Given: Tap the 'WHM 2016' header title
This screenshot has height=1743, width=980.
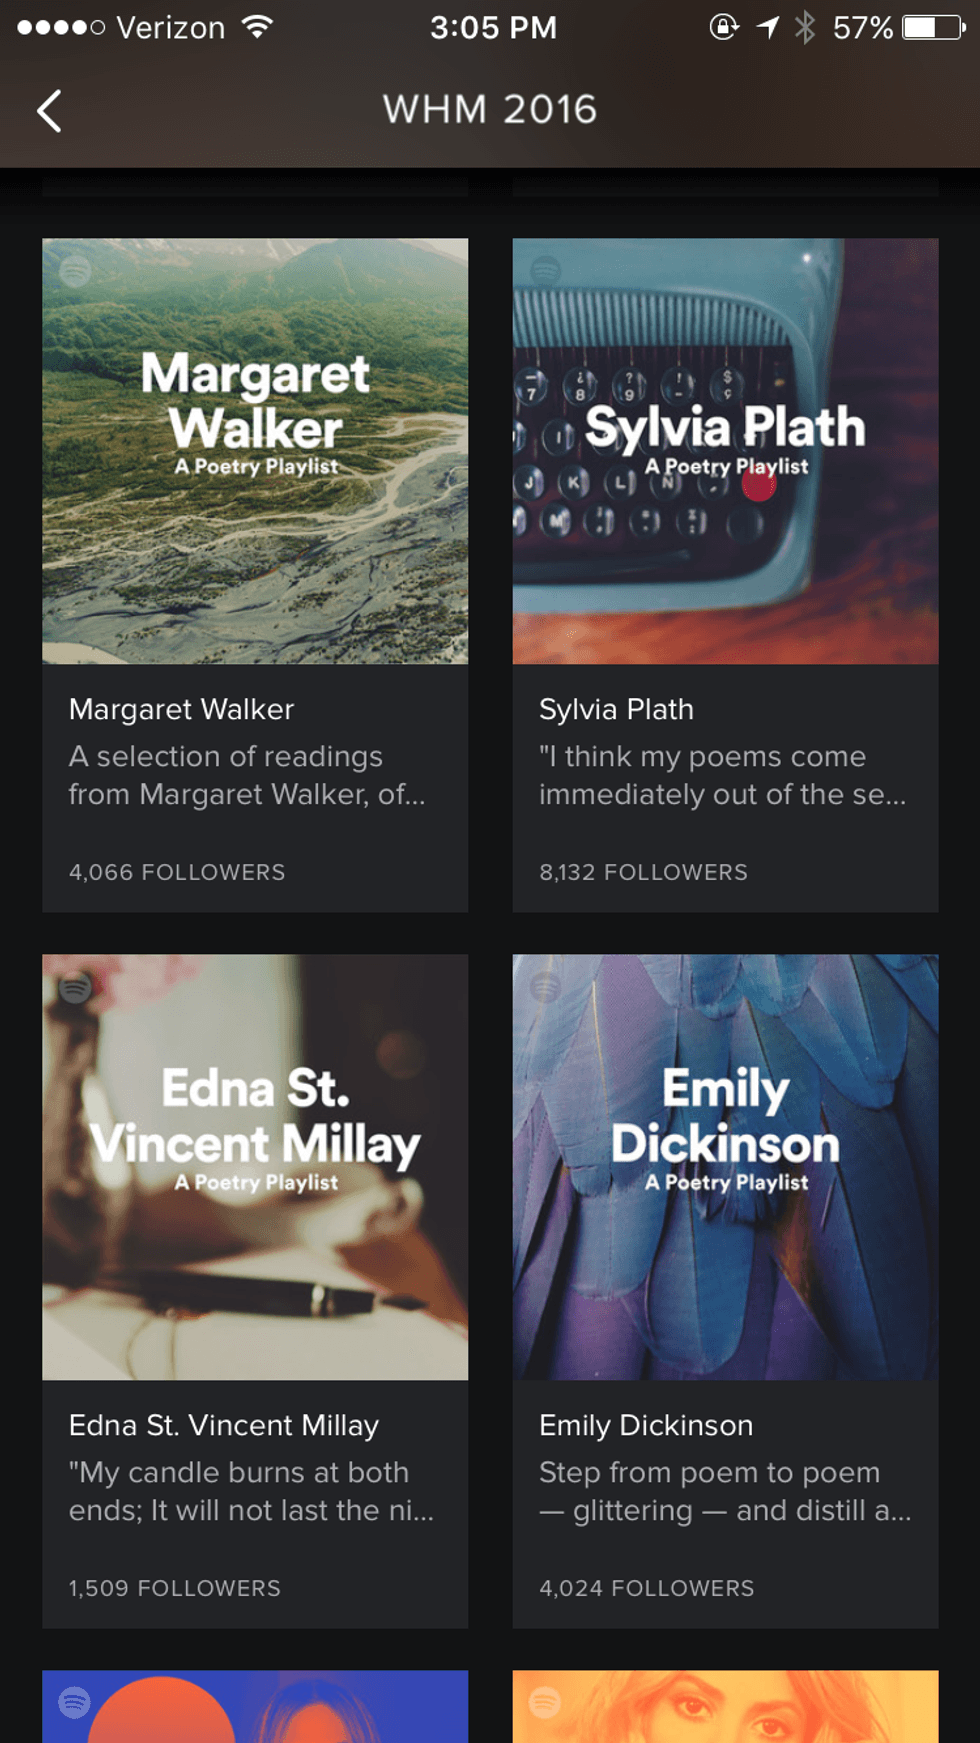Looking at the screenshot, I should (490, 110).
